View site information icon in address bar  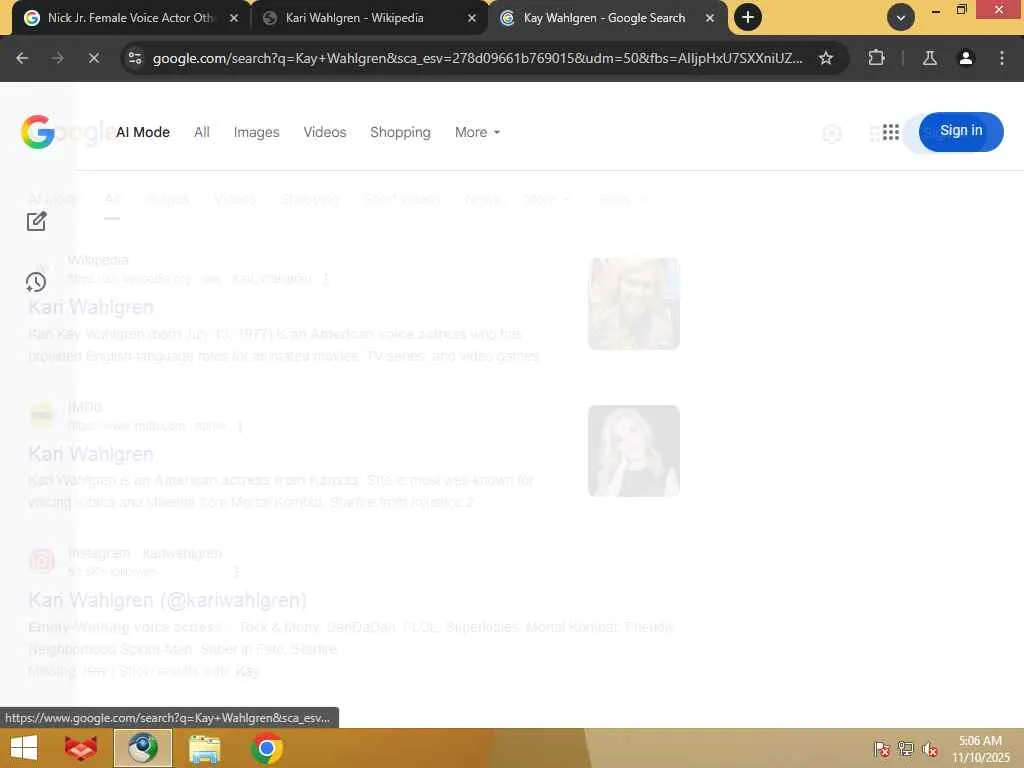tap(135, 58)
